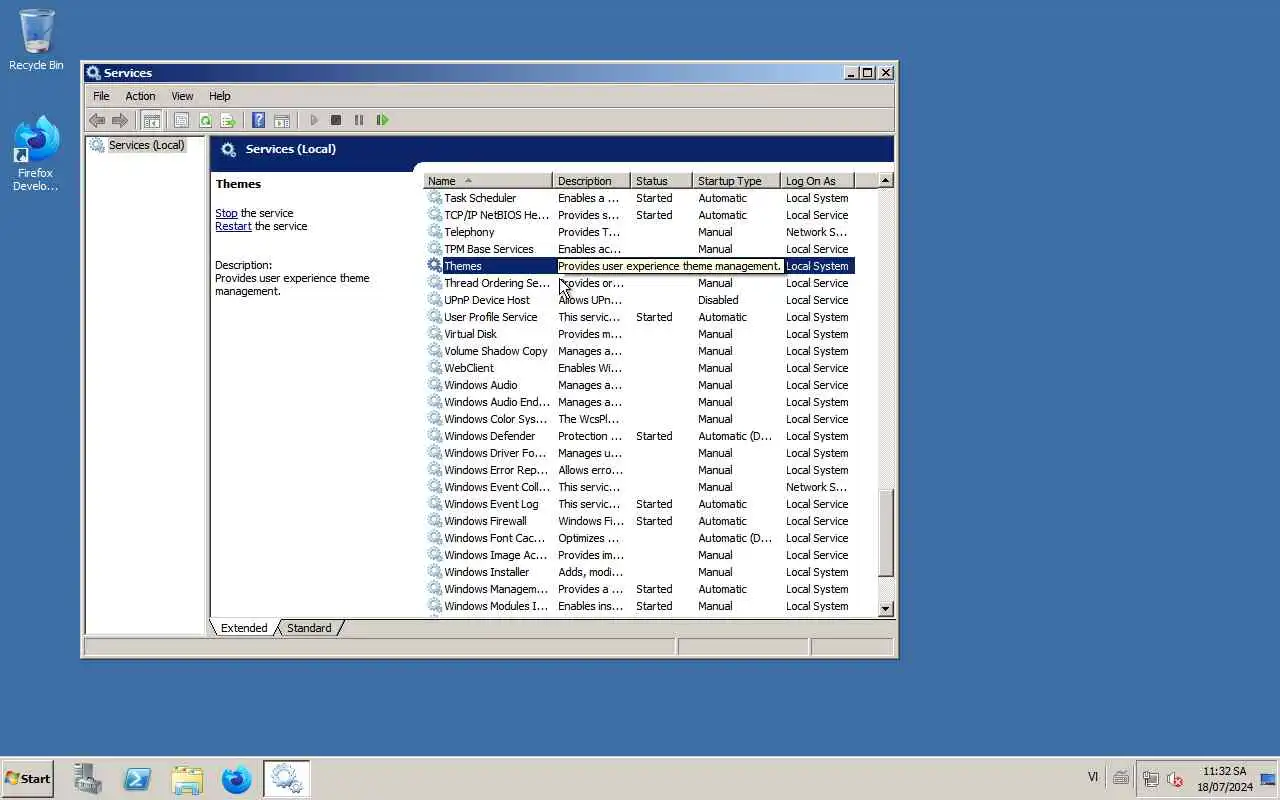Open the View menu
Screen dimensions: 1280x800
click(182, 96)
